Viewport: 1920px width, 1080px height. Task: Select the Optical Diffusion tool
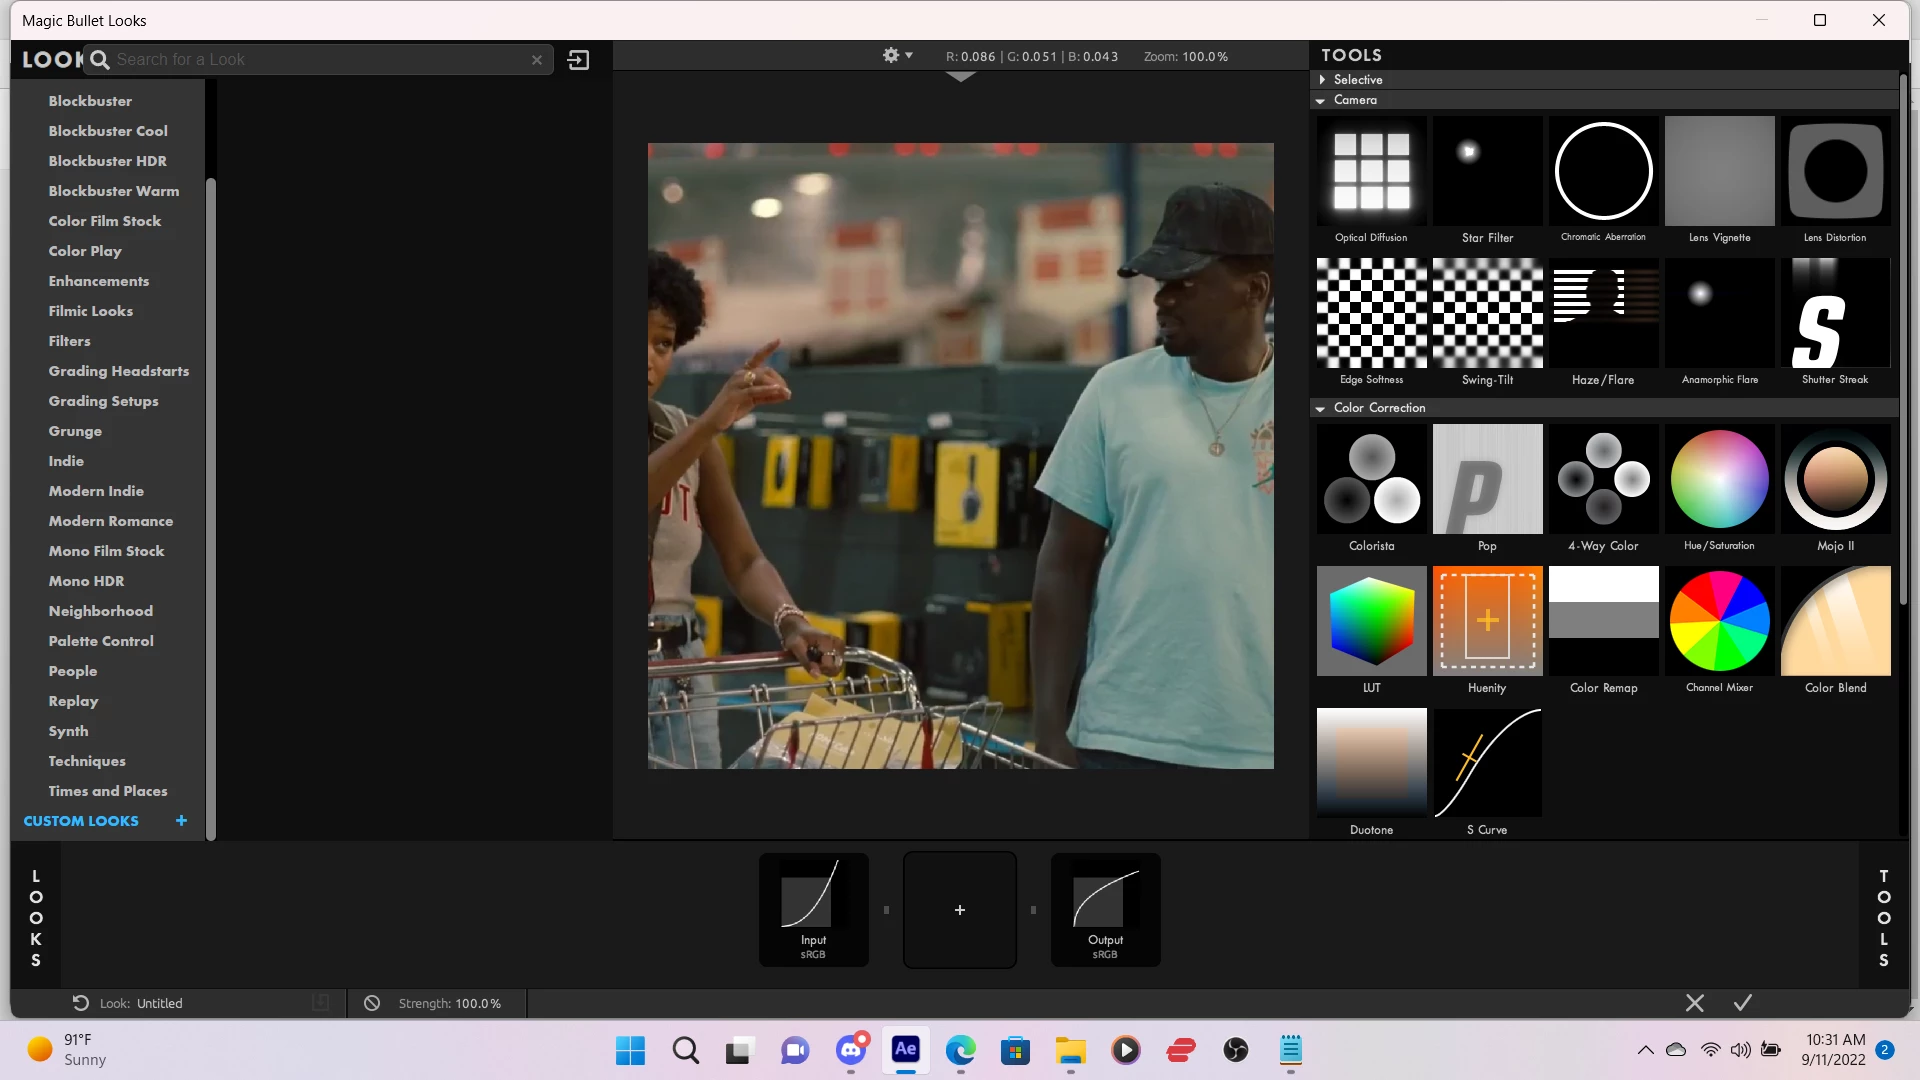pos(1371,172)
